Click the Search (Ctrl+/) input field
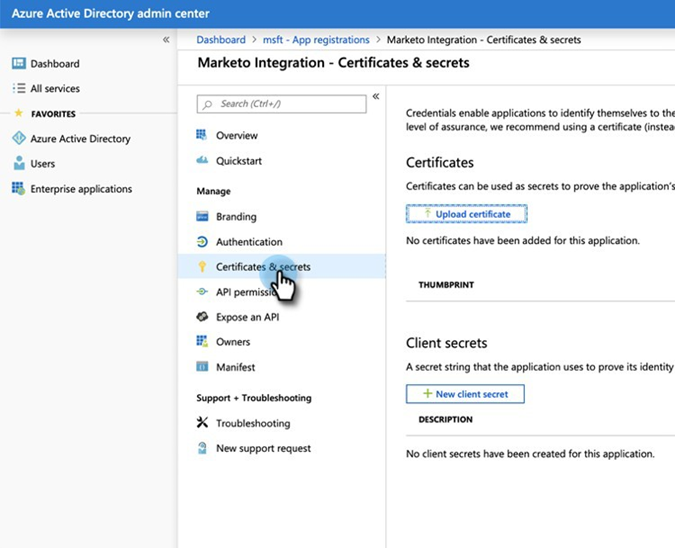675x548 pixels. point(282,104)
